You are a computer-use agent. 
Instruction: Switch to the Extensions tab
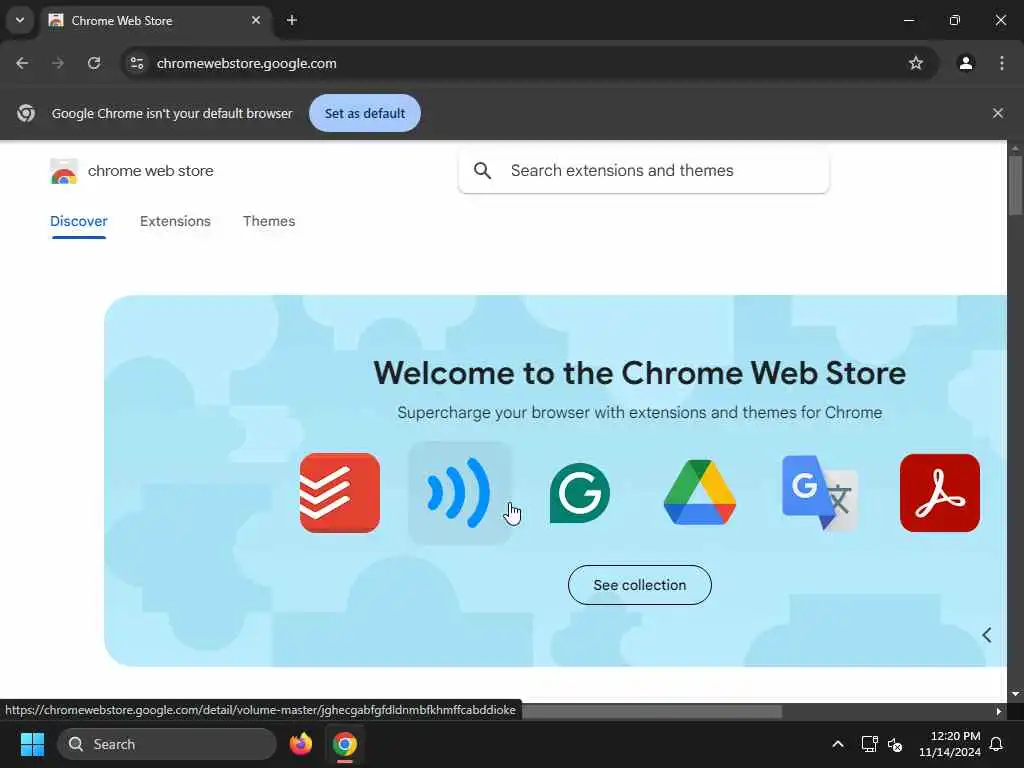tap(175, 221)
